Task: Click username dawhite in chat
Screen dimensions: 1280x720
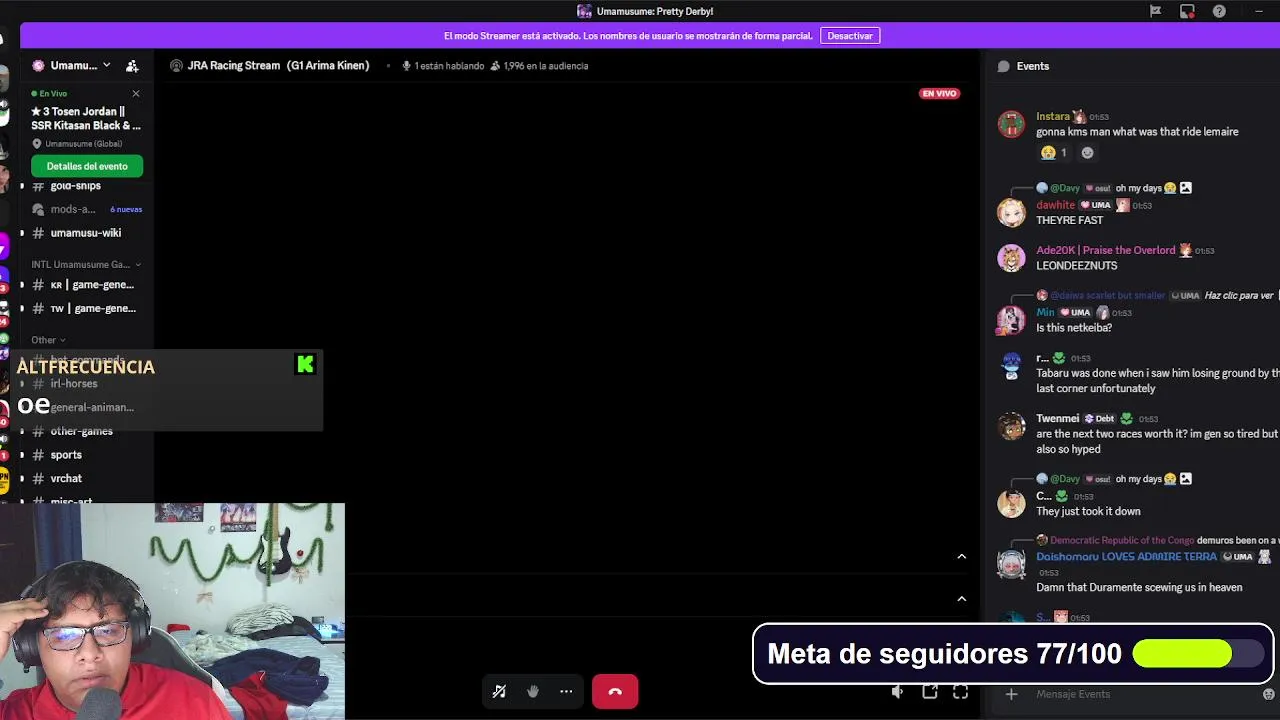Action: coord(1055,205)
